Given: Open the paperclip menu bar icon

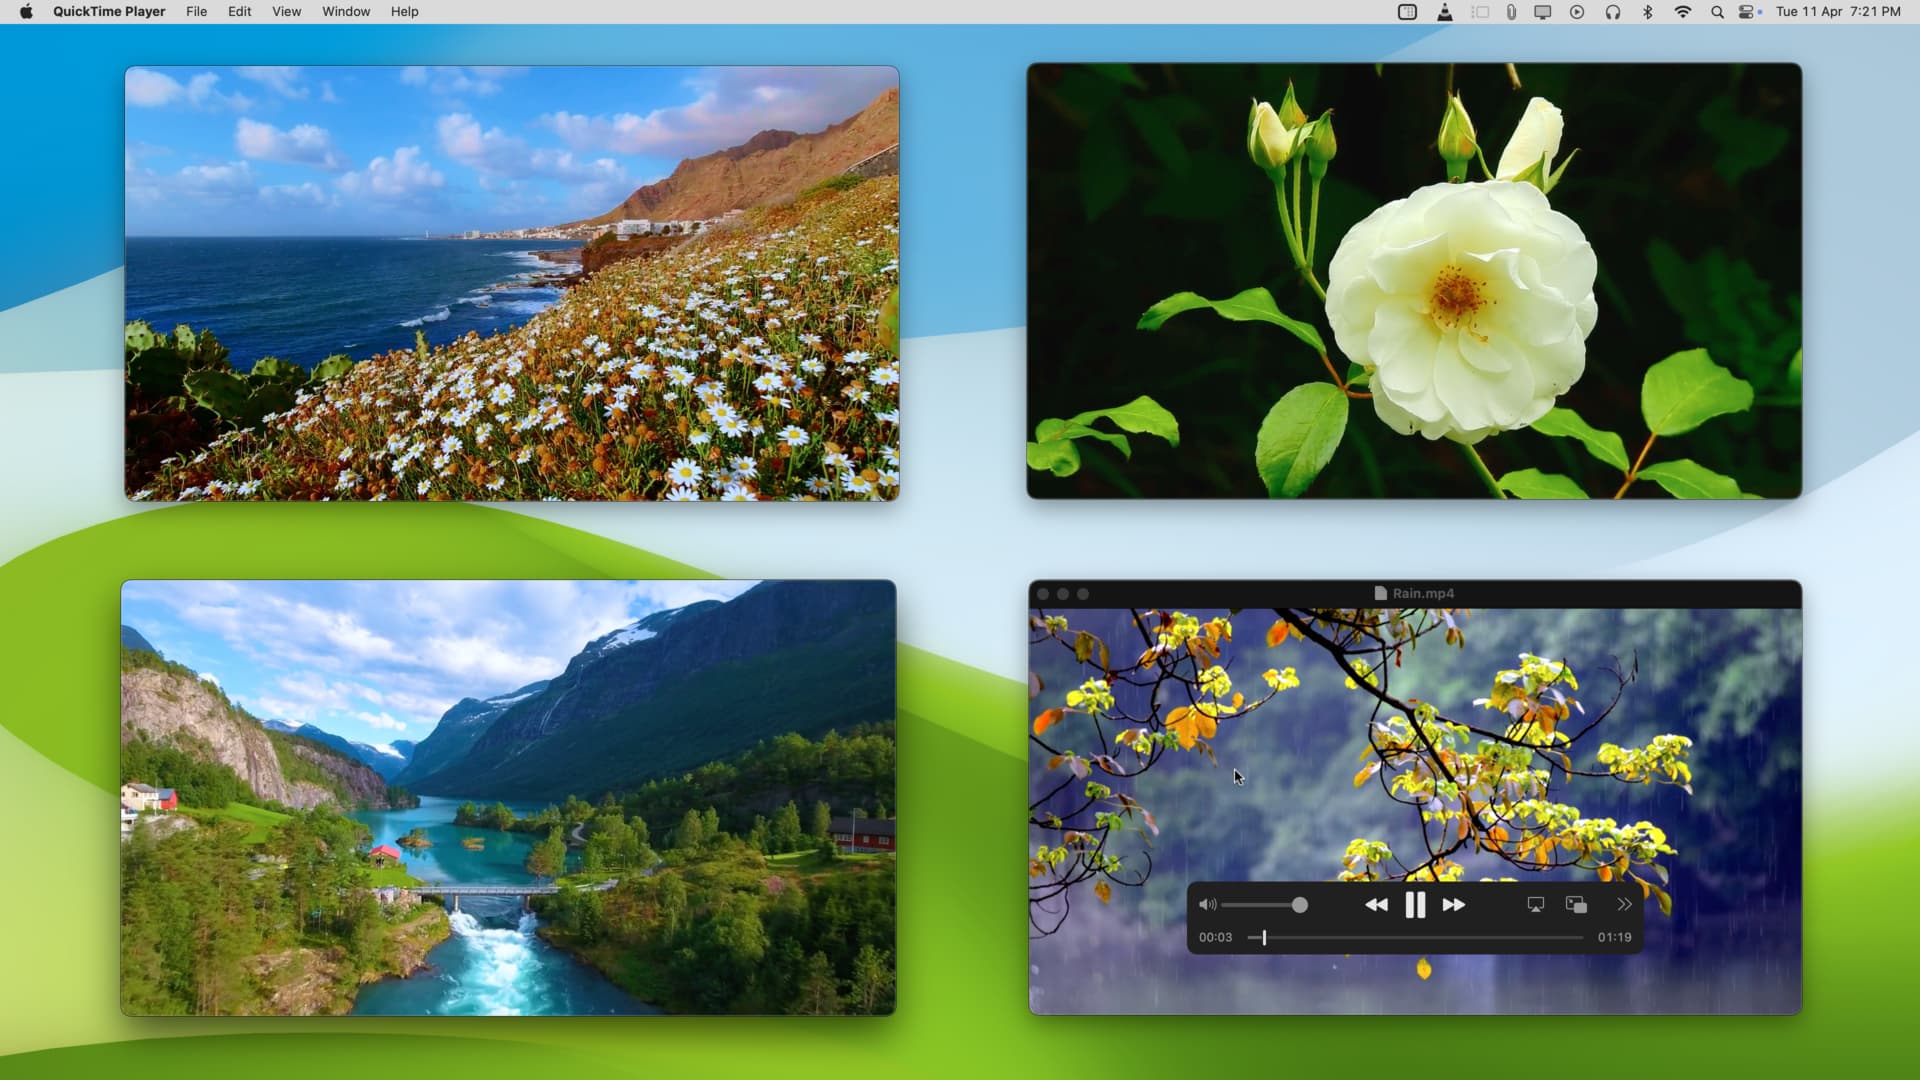Looking at the screenshot, I should 1511,12.
